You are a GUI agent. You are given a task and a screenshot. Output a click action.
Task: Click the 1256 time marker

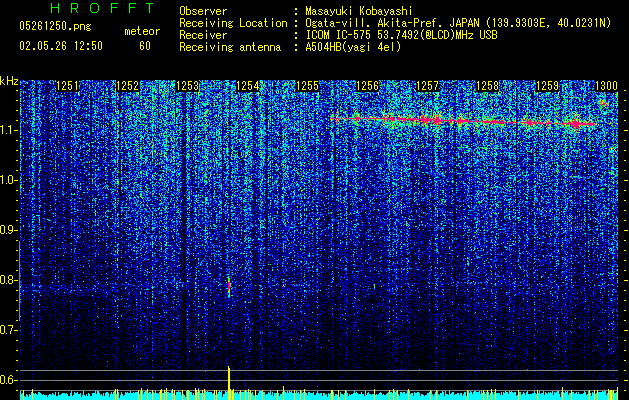[367, 86]
